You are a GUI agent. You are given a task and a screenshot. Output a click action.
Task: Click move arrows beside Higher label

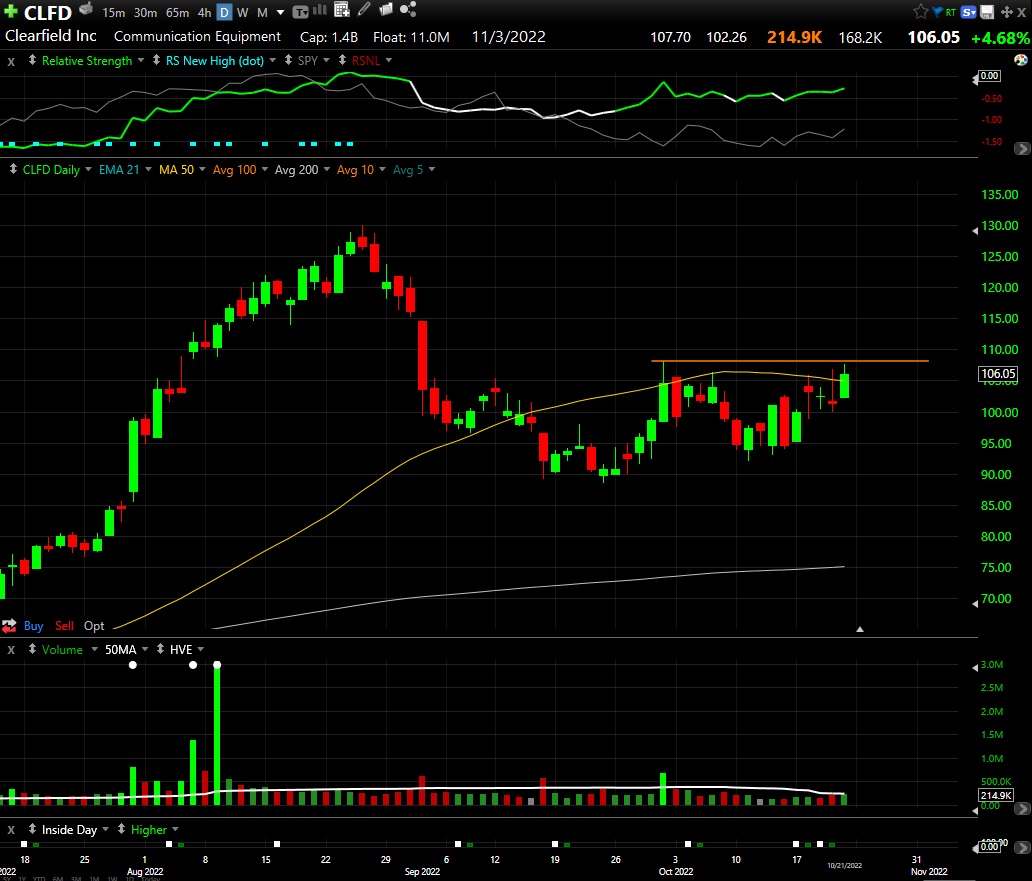121,829
